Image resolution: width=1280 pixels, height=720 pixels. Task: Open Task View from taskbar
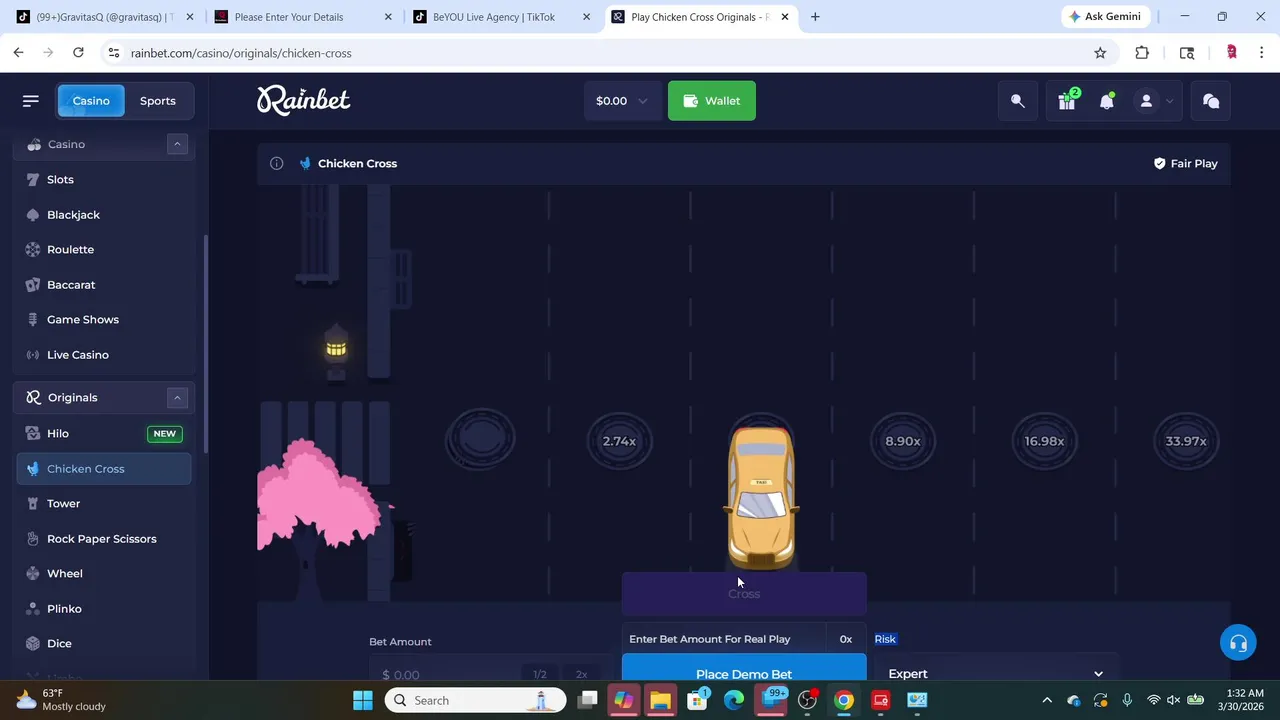pyautogui.click(x=587, y=700)
